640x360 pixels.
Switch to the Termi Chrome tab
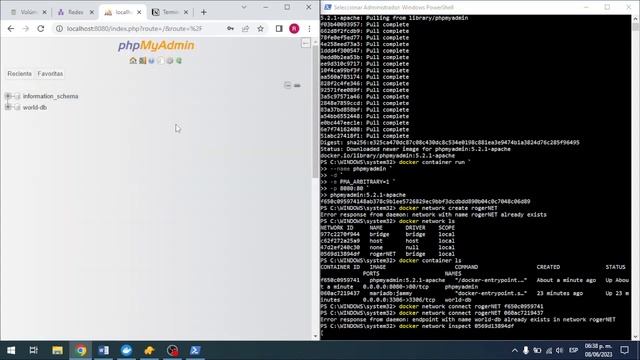coord(170,12)
